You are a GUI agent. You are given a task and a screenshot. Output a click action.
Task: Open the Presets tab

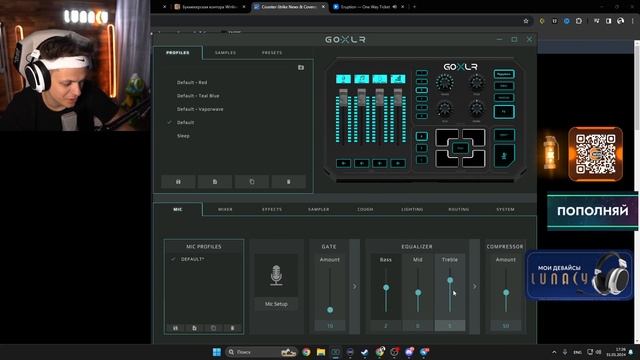click(272, 53)
